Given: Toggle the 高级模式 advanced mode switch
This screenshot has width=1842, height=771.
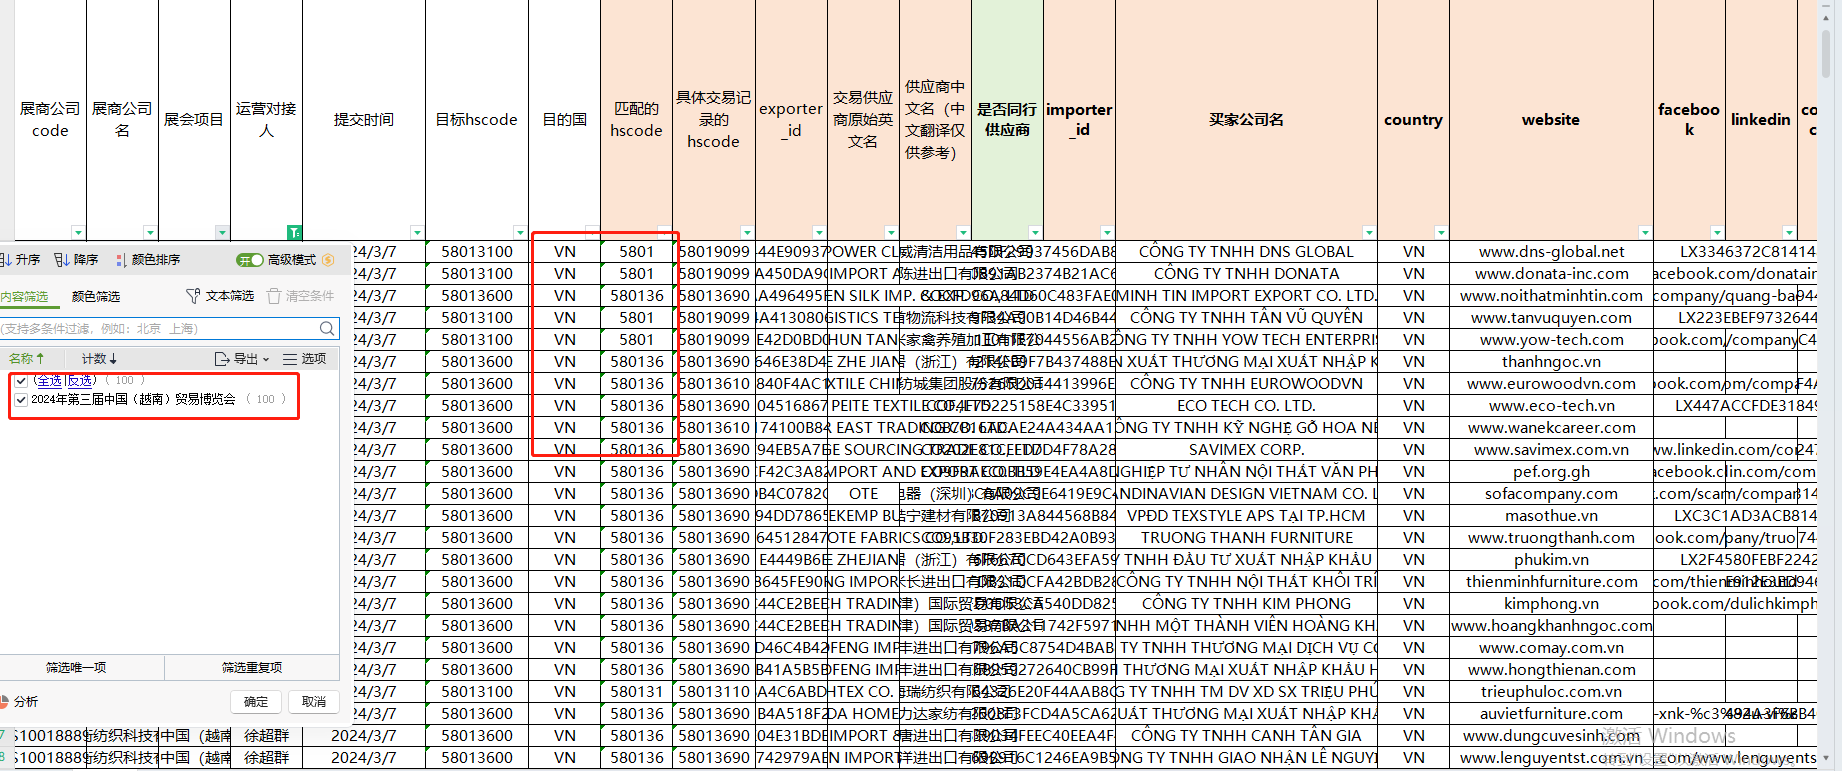Looking at the screenshot, I should [x=249, y=260].
